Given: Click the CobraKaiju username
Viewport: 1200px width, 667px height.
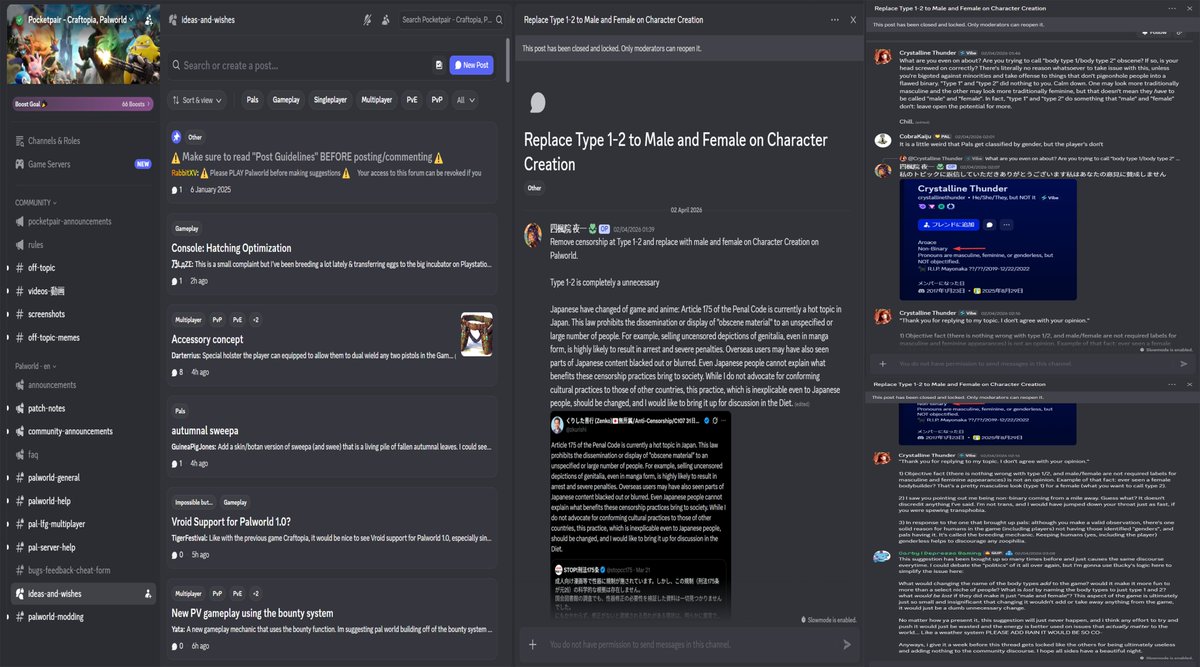Looking at the screenshot, I should [913, 136].
